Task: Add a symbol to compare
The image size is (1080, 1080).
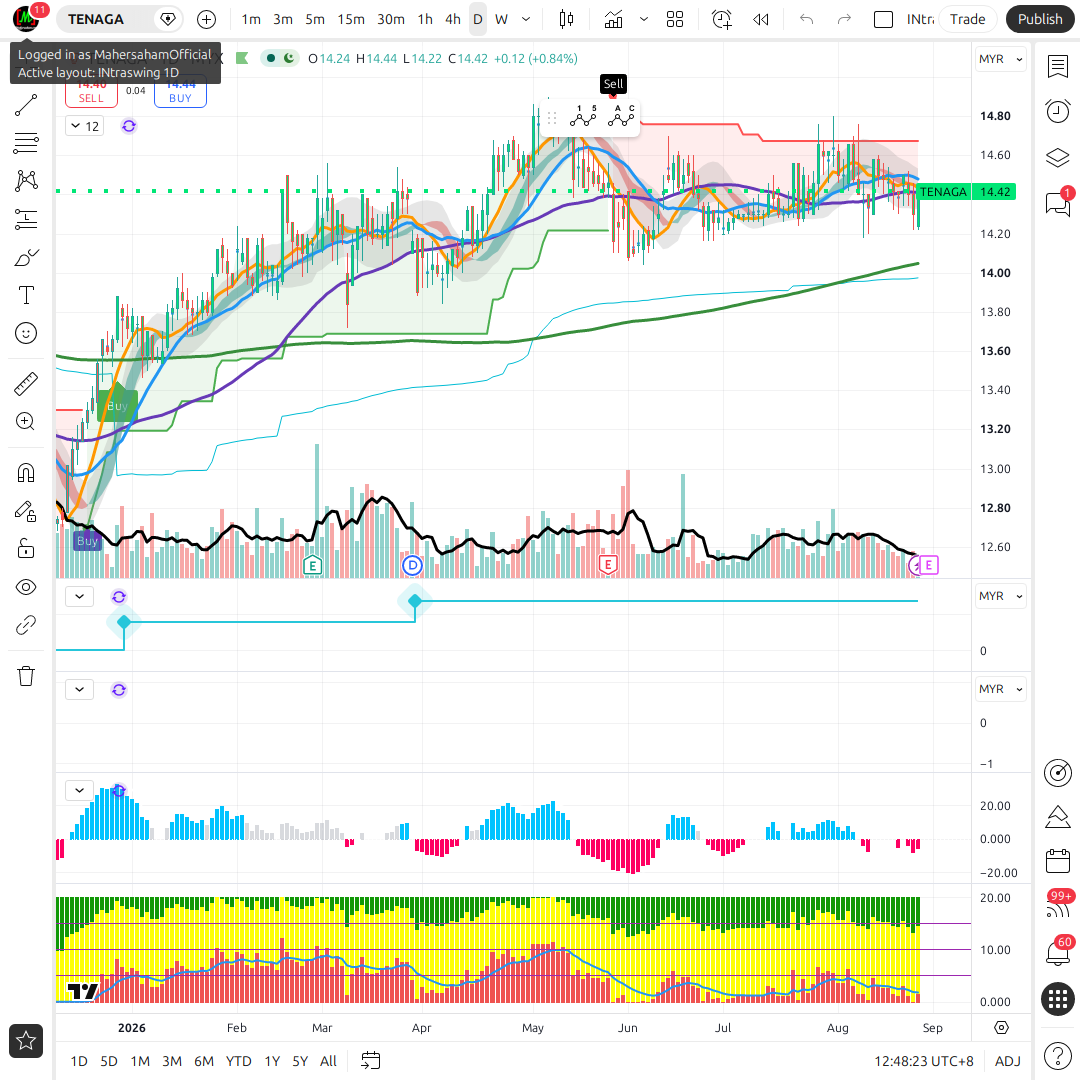Action: [x=207, y=19]
